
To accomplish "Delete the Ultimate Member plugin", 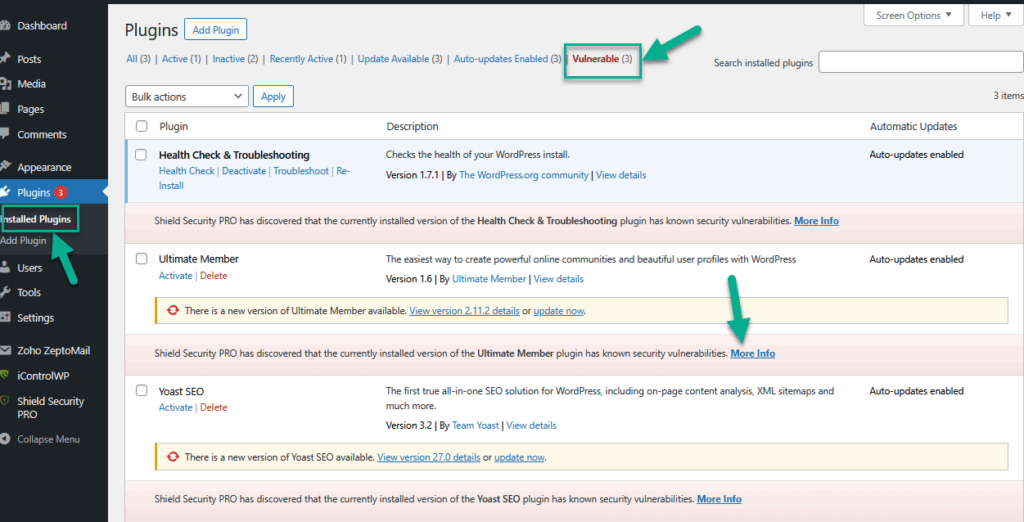I will [214, 276].
